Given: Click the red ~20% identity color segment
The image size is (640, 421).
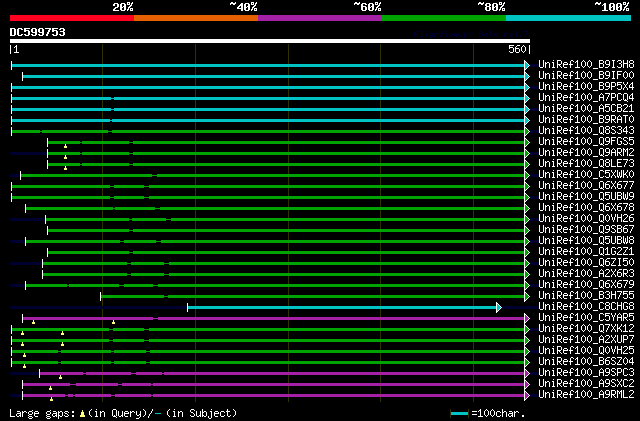Looking at the screenshot, I should pyautogui.click(x=72, y=18).
